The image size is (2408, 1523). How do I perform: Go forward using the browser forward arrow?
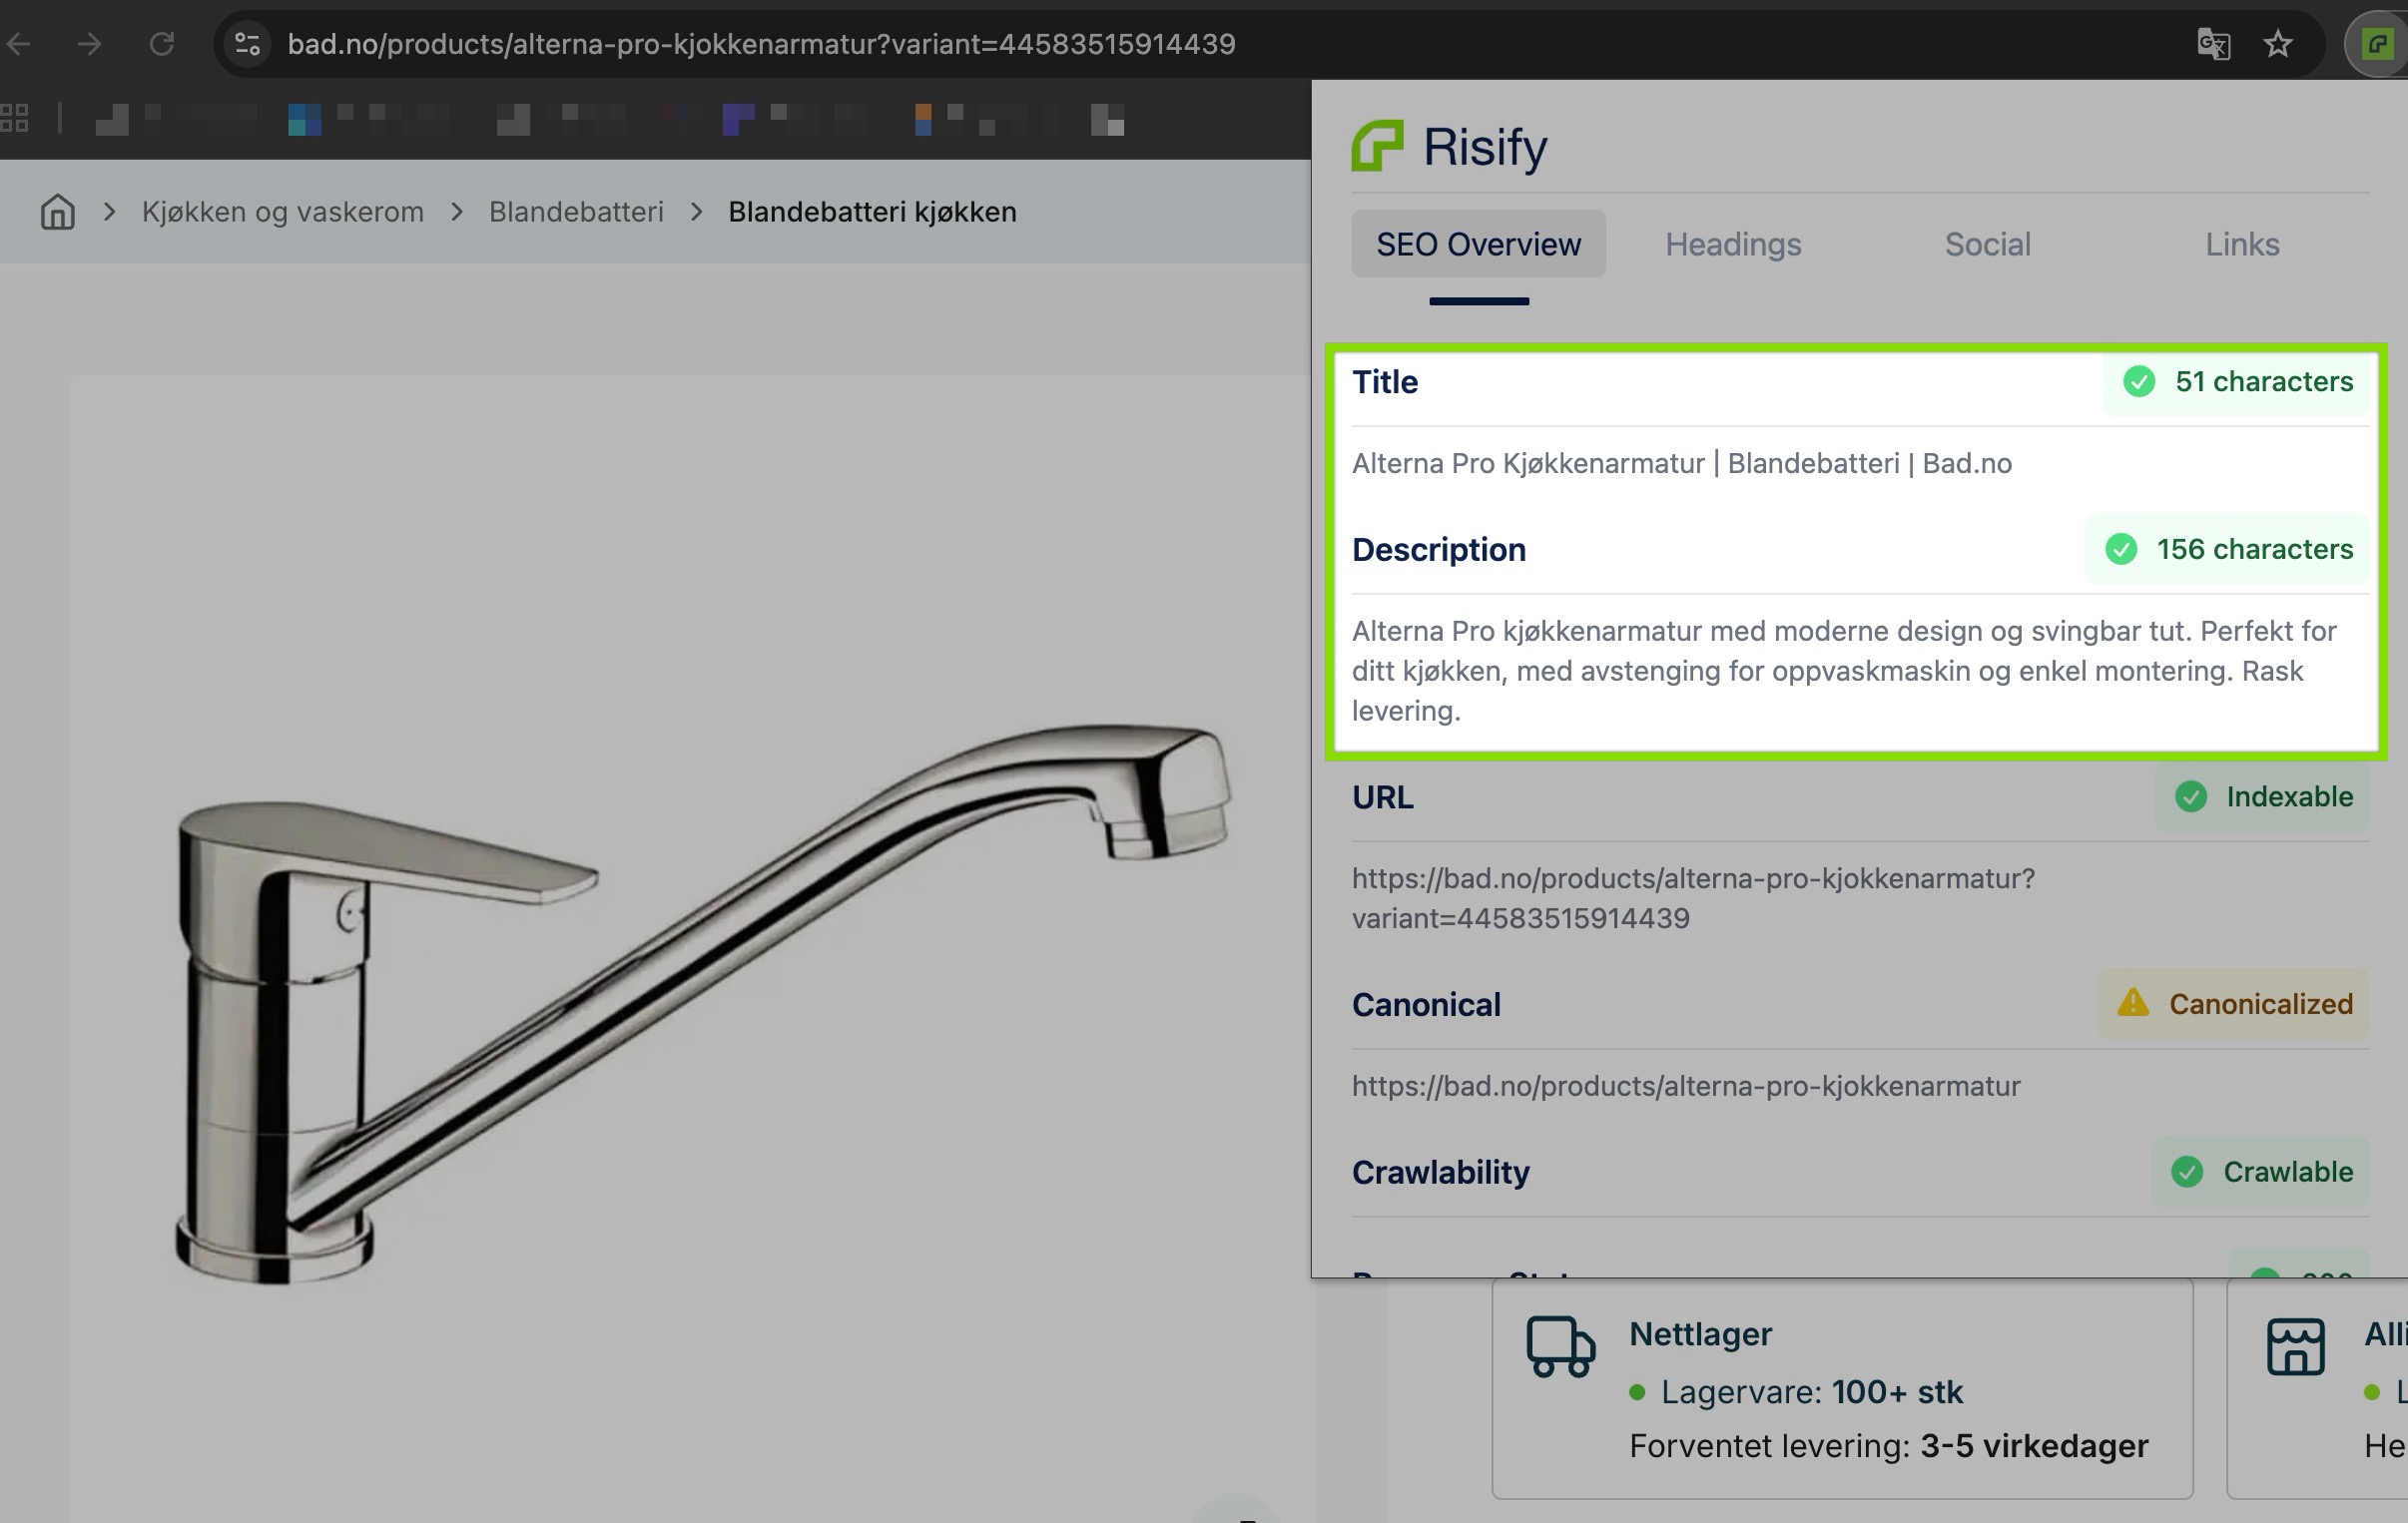[x=90, y=44]
